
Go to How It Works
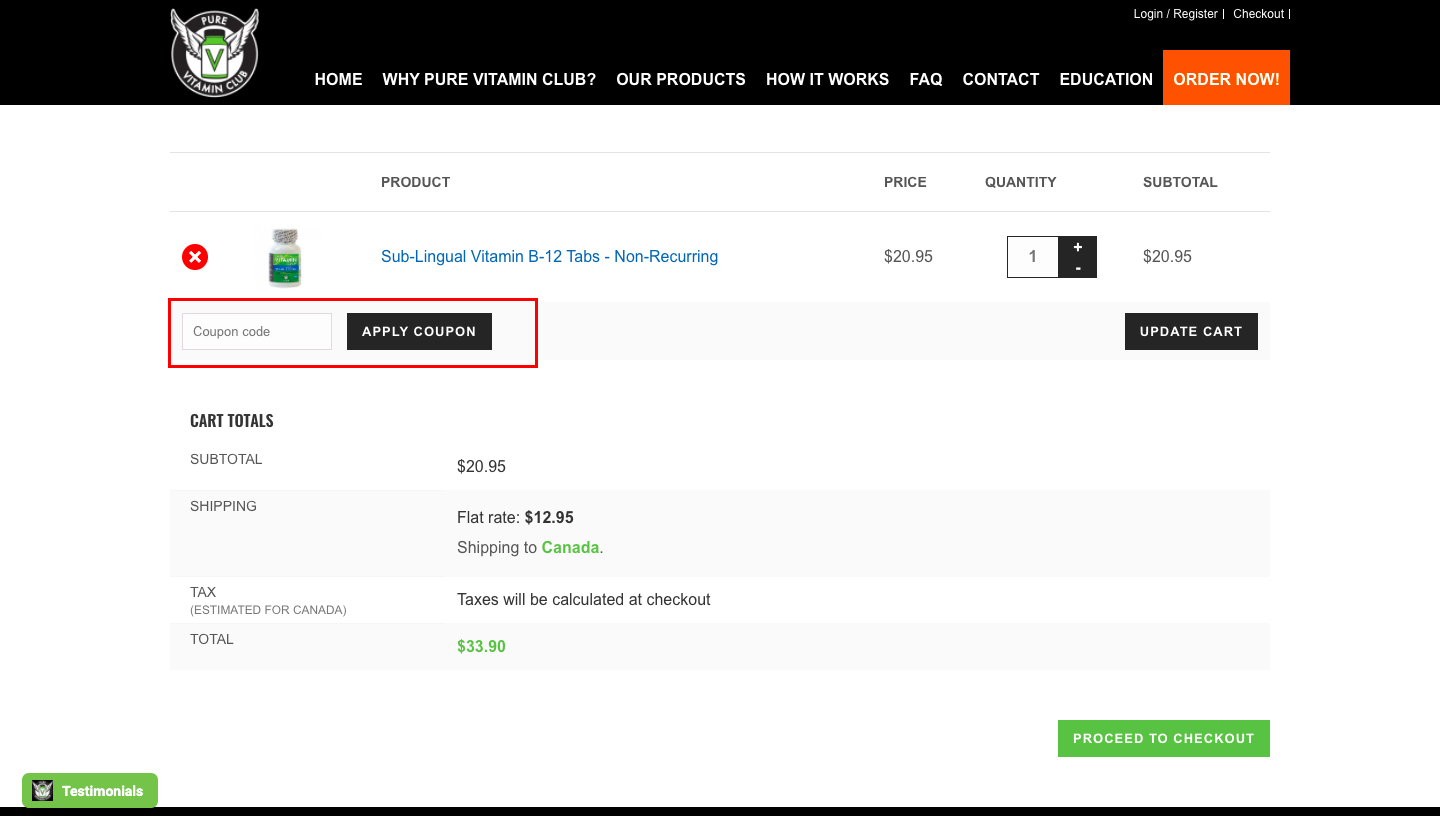click(827, 79)
